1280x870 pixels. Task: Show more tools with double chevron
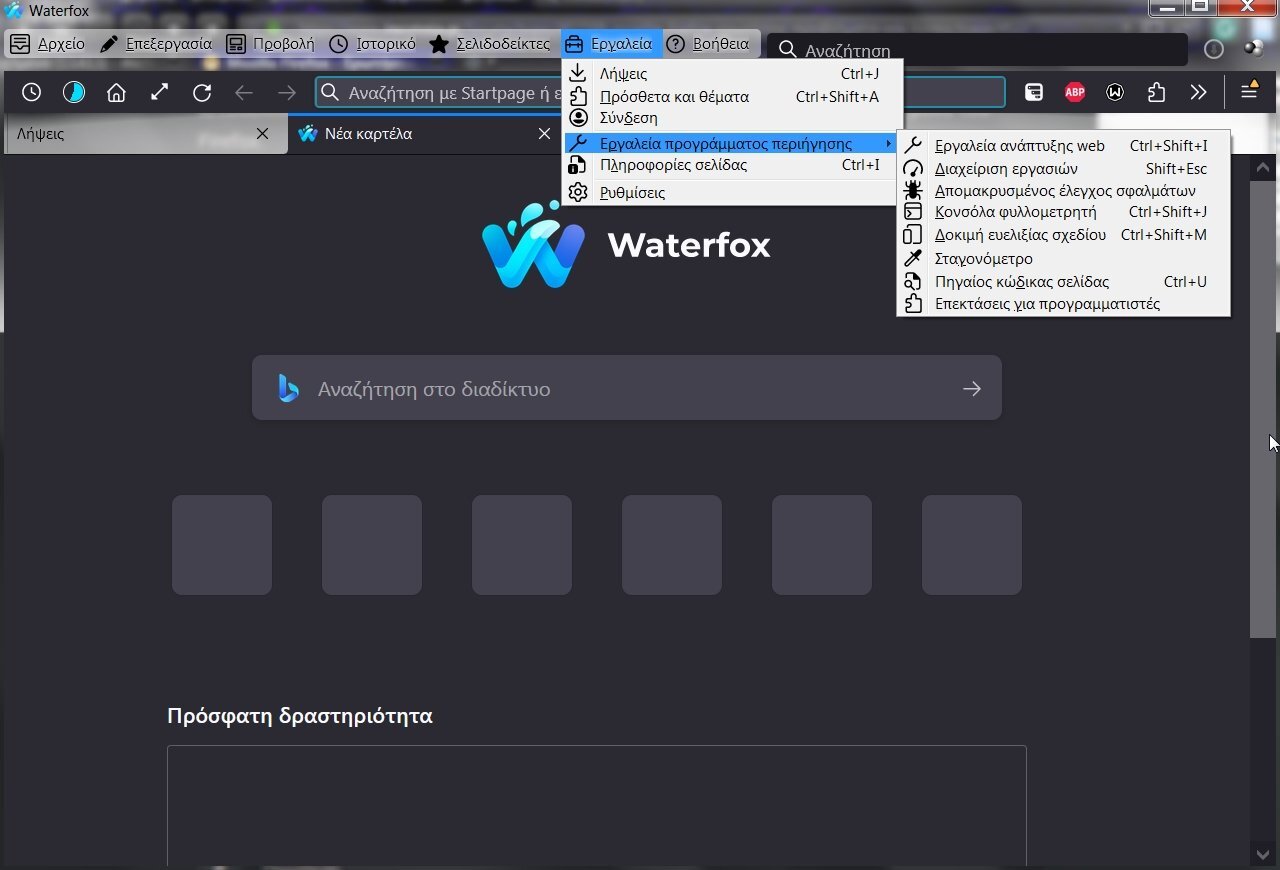(x=1198, y=93)
